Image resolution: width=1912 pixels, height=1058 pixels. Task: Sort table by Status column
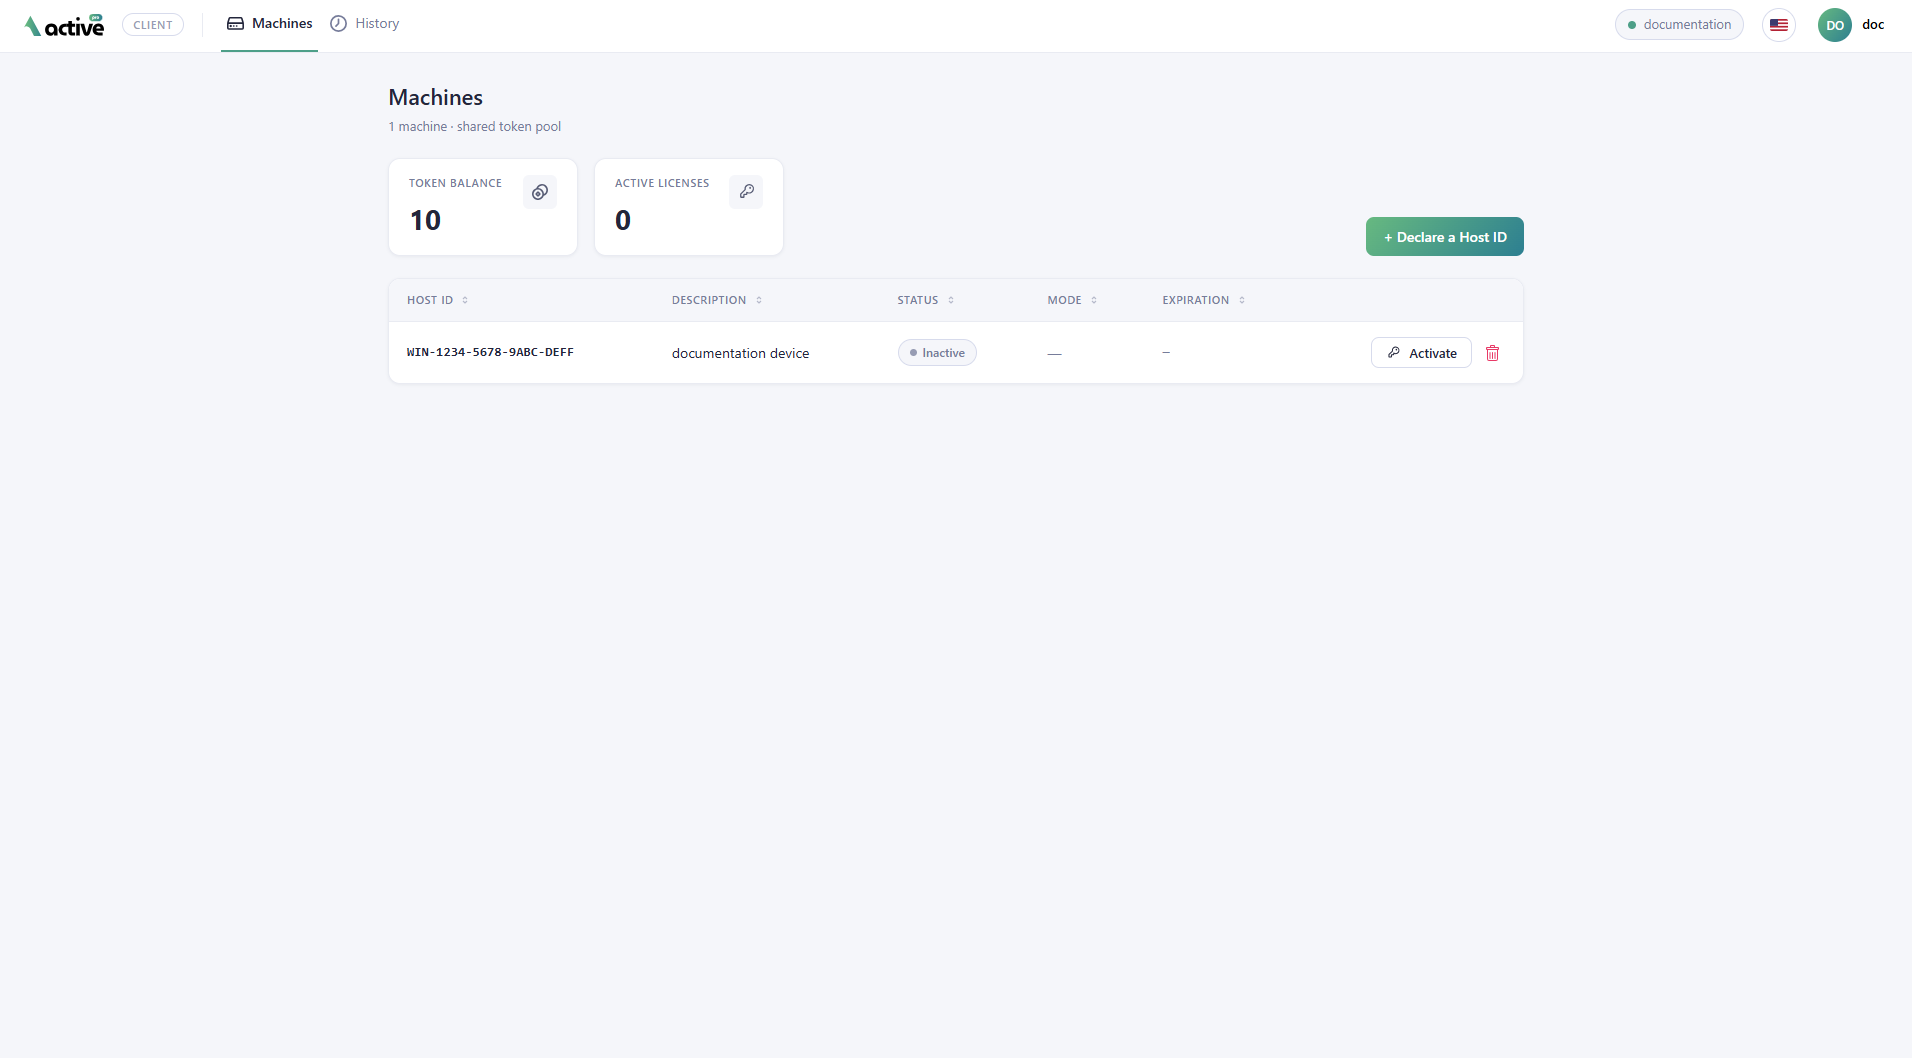click(925, 300)
